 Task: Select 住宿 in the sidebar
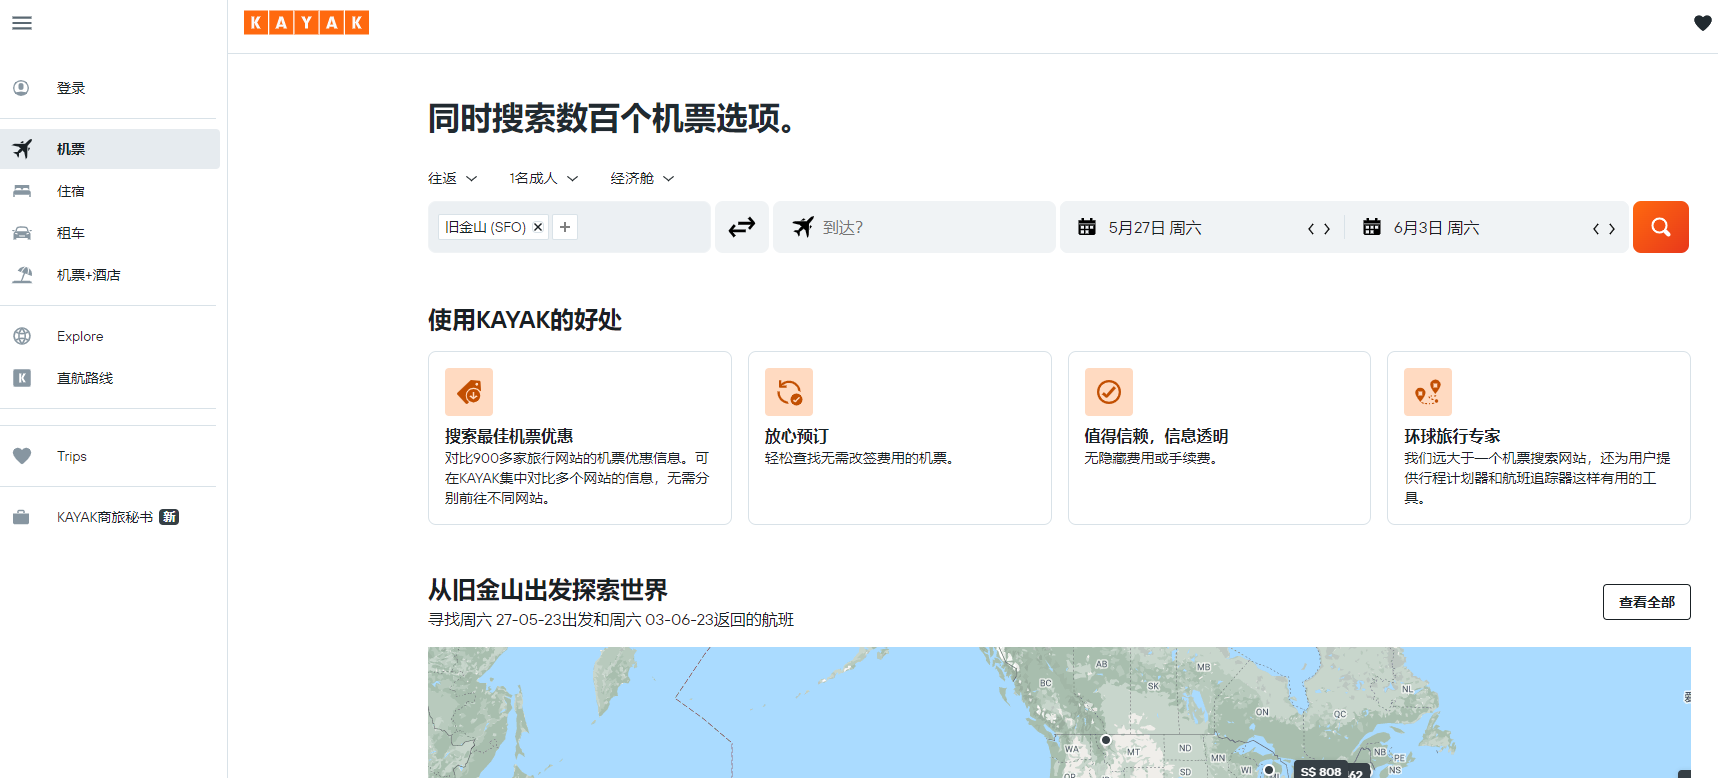tap(70, 191)
